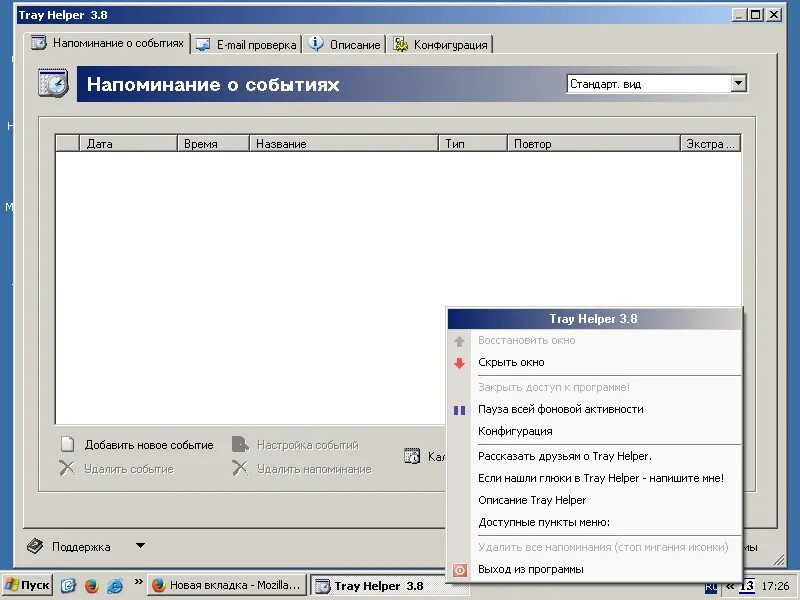
Task: Select the Напоминание о событиях tab
Action: (x=108, y=43)
